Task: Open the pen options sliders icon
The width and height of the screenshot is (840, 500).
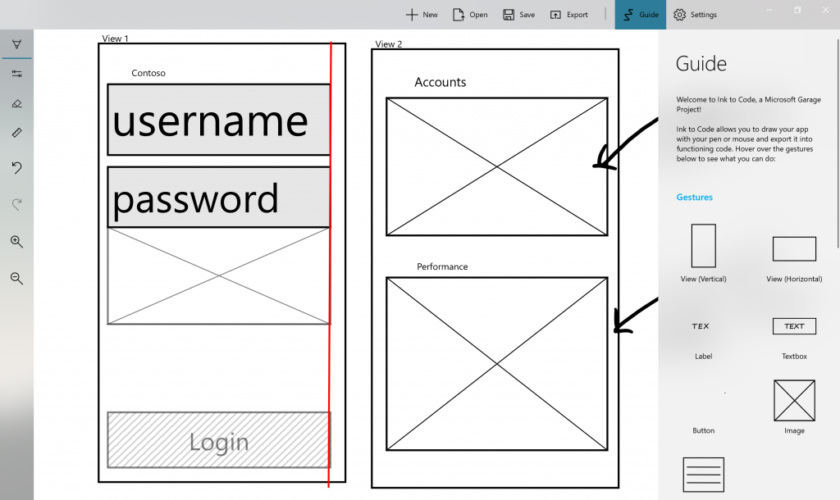Action: (x=17, y=73)
